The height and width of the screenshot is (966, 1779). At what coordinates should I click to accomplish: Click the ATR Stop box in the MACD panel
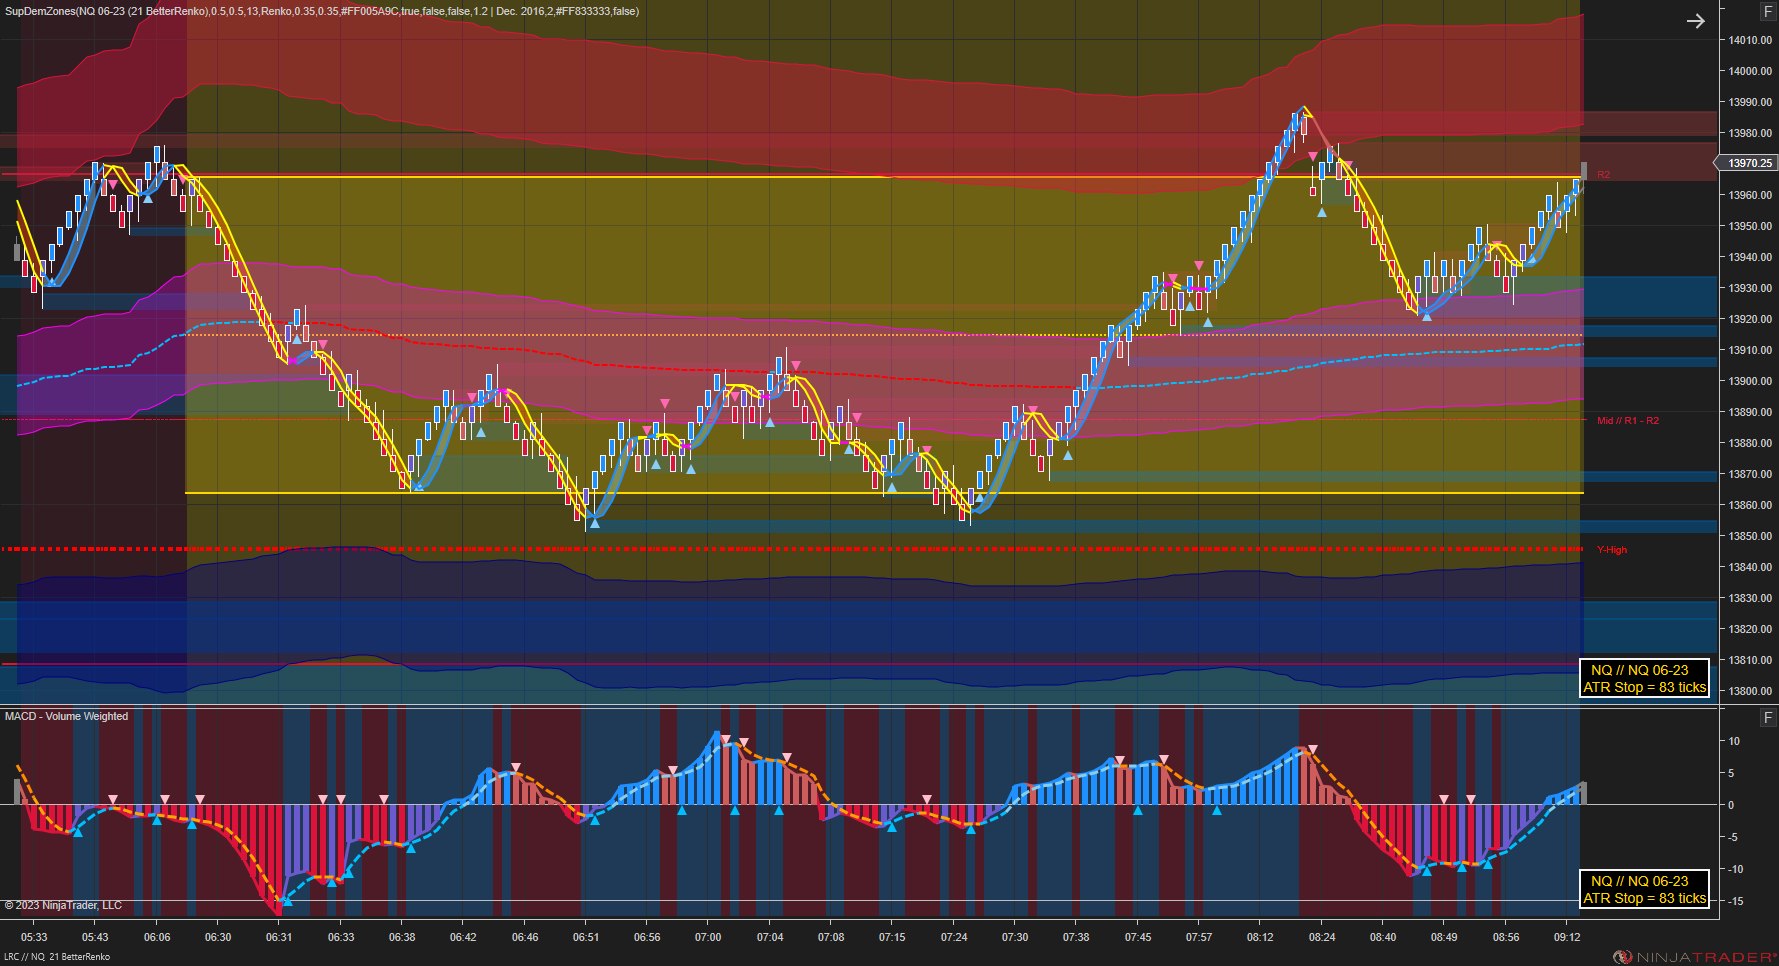[x=1644, y=890]
